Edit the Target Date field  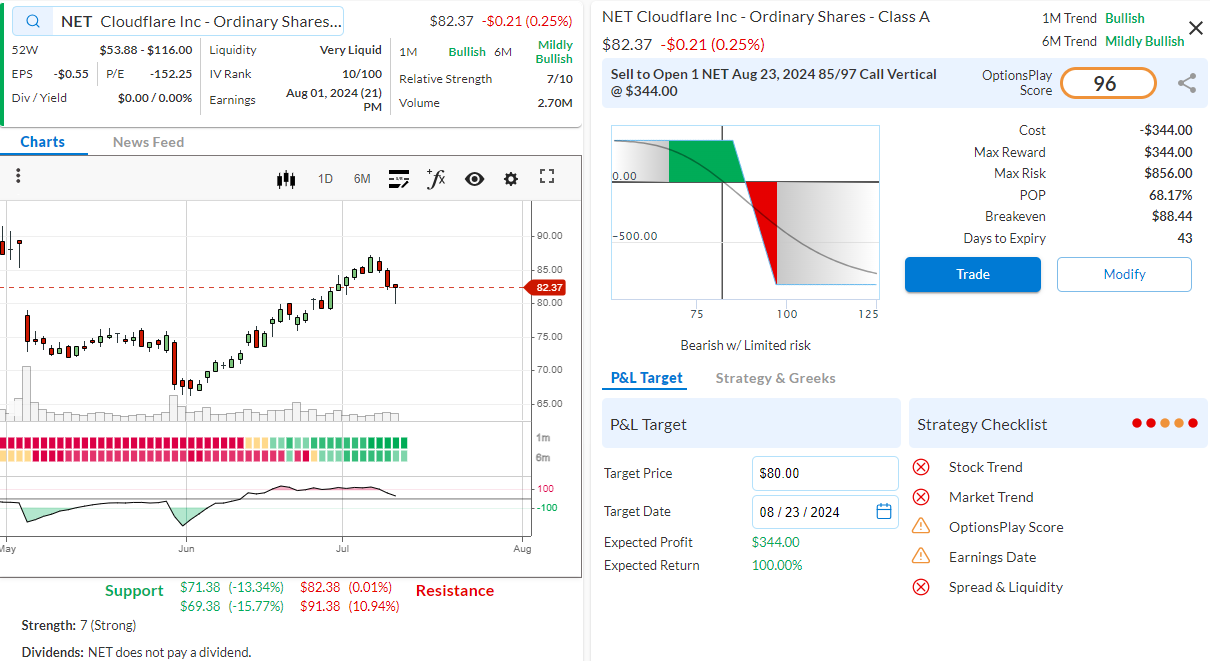pyautogui.click(x=825, y=511)
